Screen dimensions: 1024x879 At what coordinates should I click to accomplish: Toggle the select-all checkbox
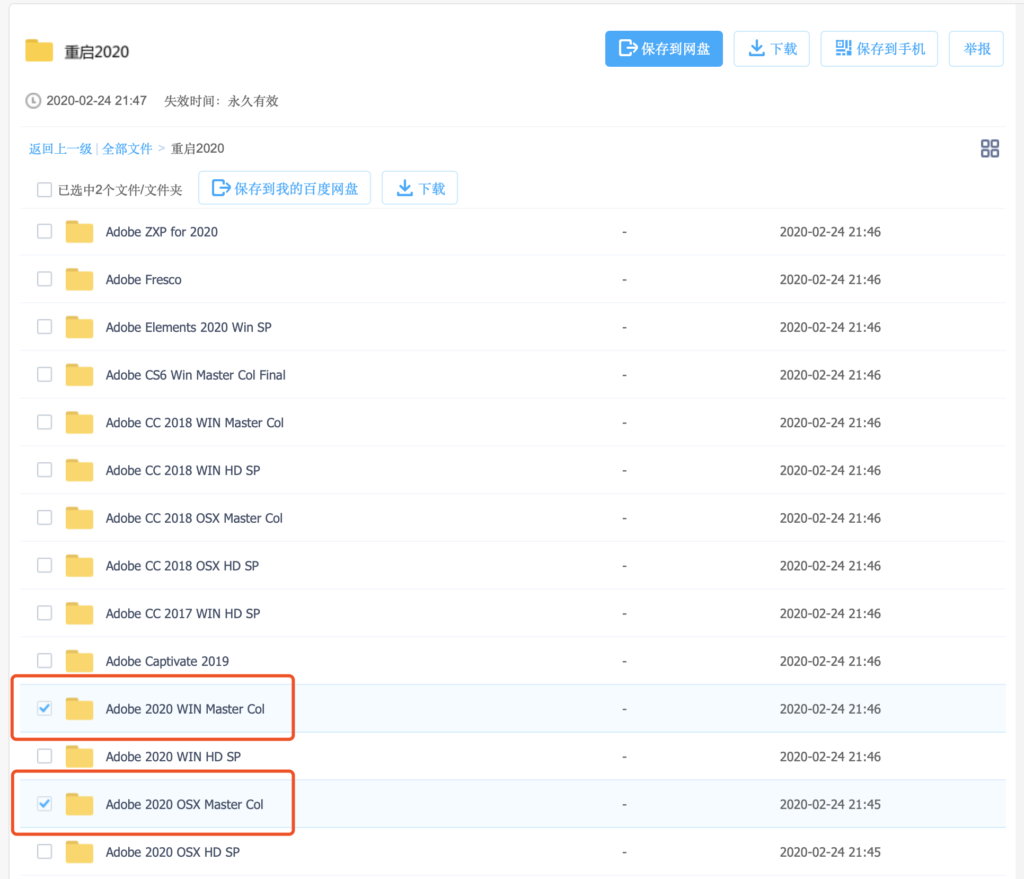44,190
